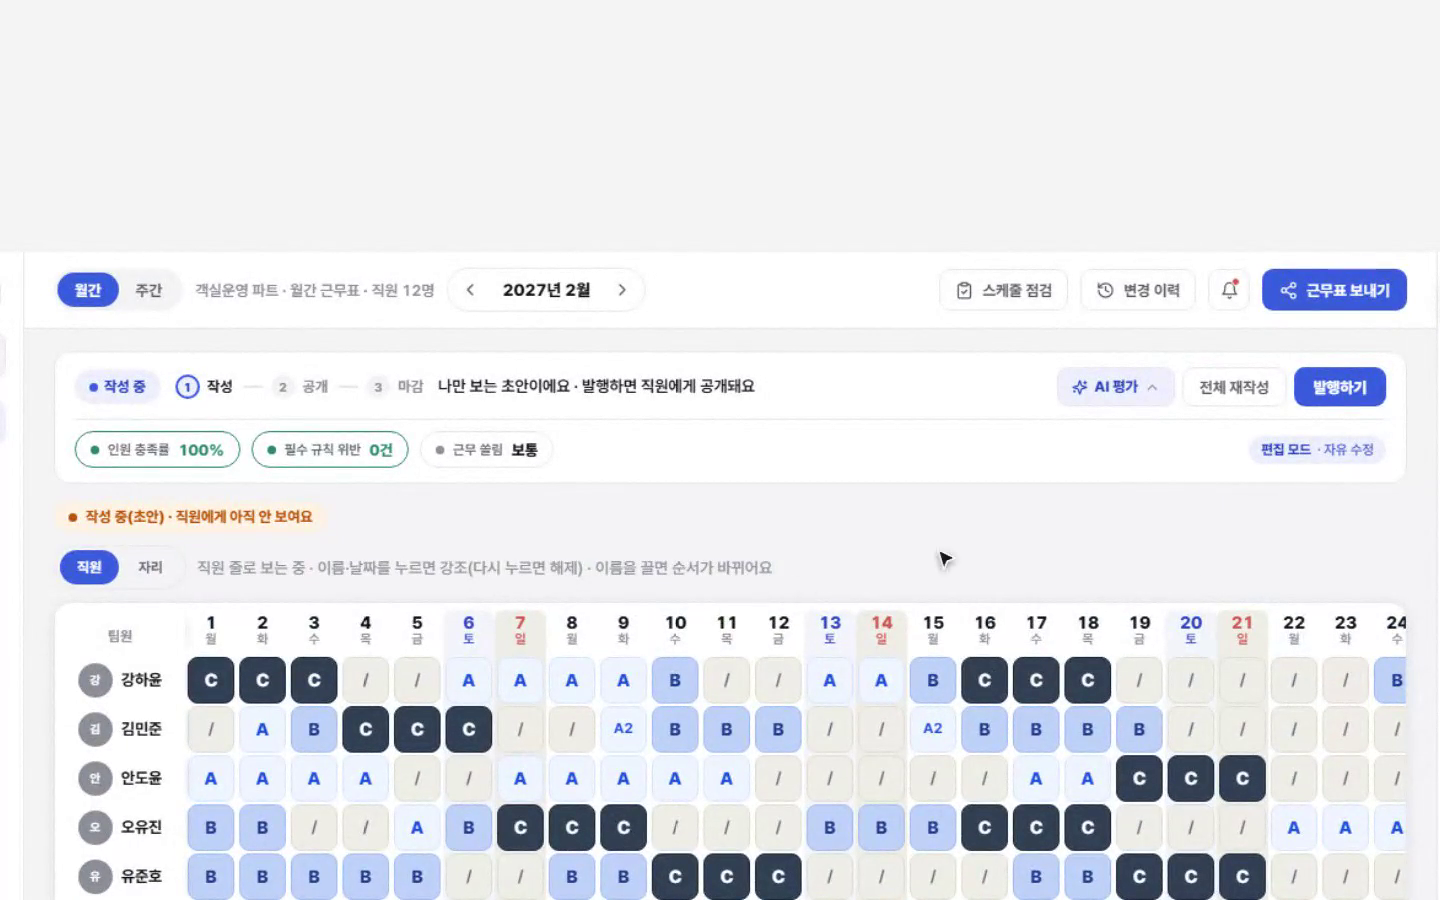Switch to 주간 view
Viewport: 1440px width, 900px height.
click(x=148, y=290)
